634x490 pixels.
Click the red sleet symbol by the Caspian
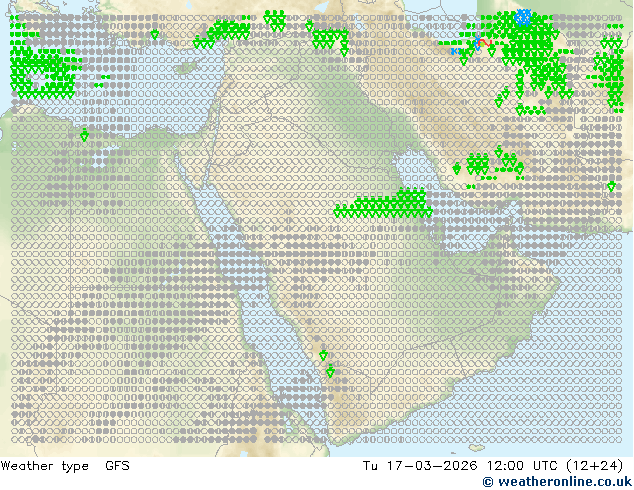[x=483, y=42]
